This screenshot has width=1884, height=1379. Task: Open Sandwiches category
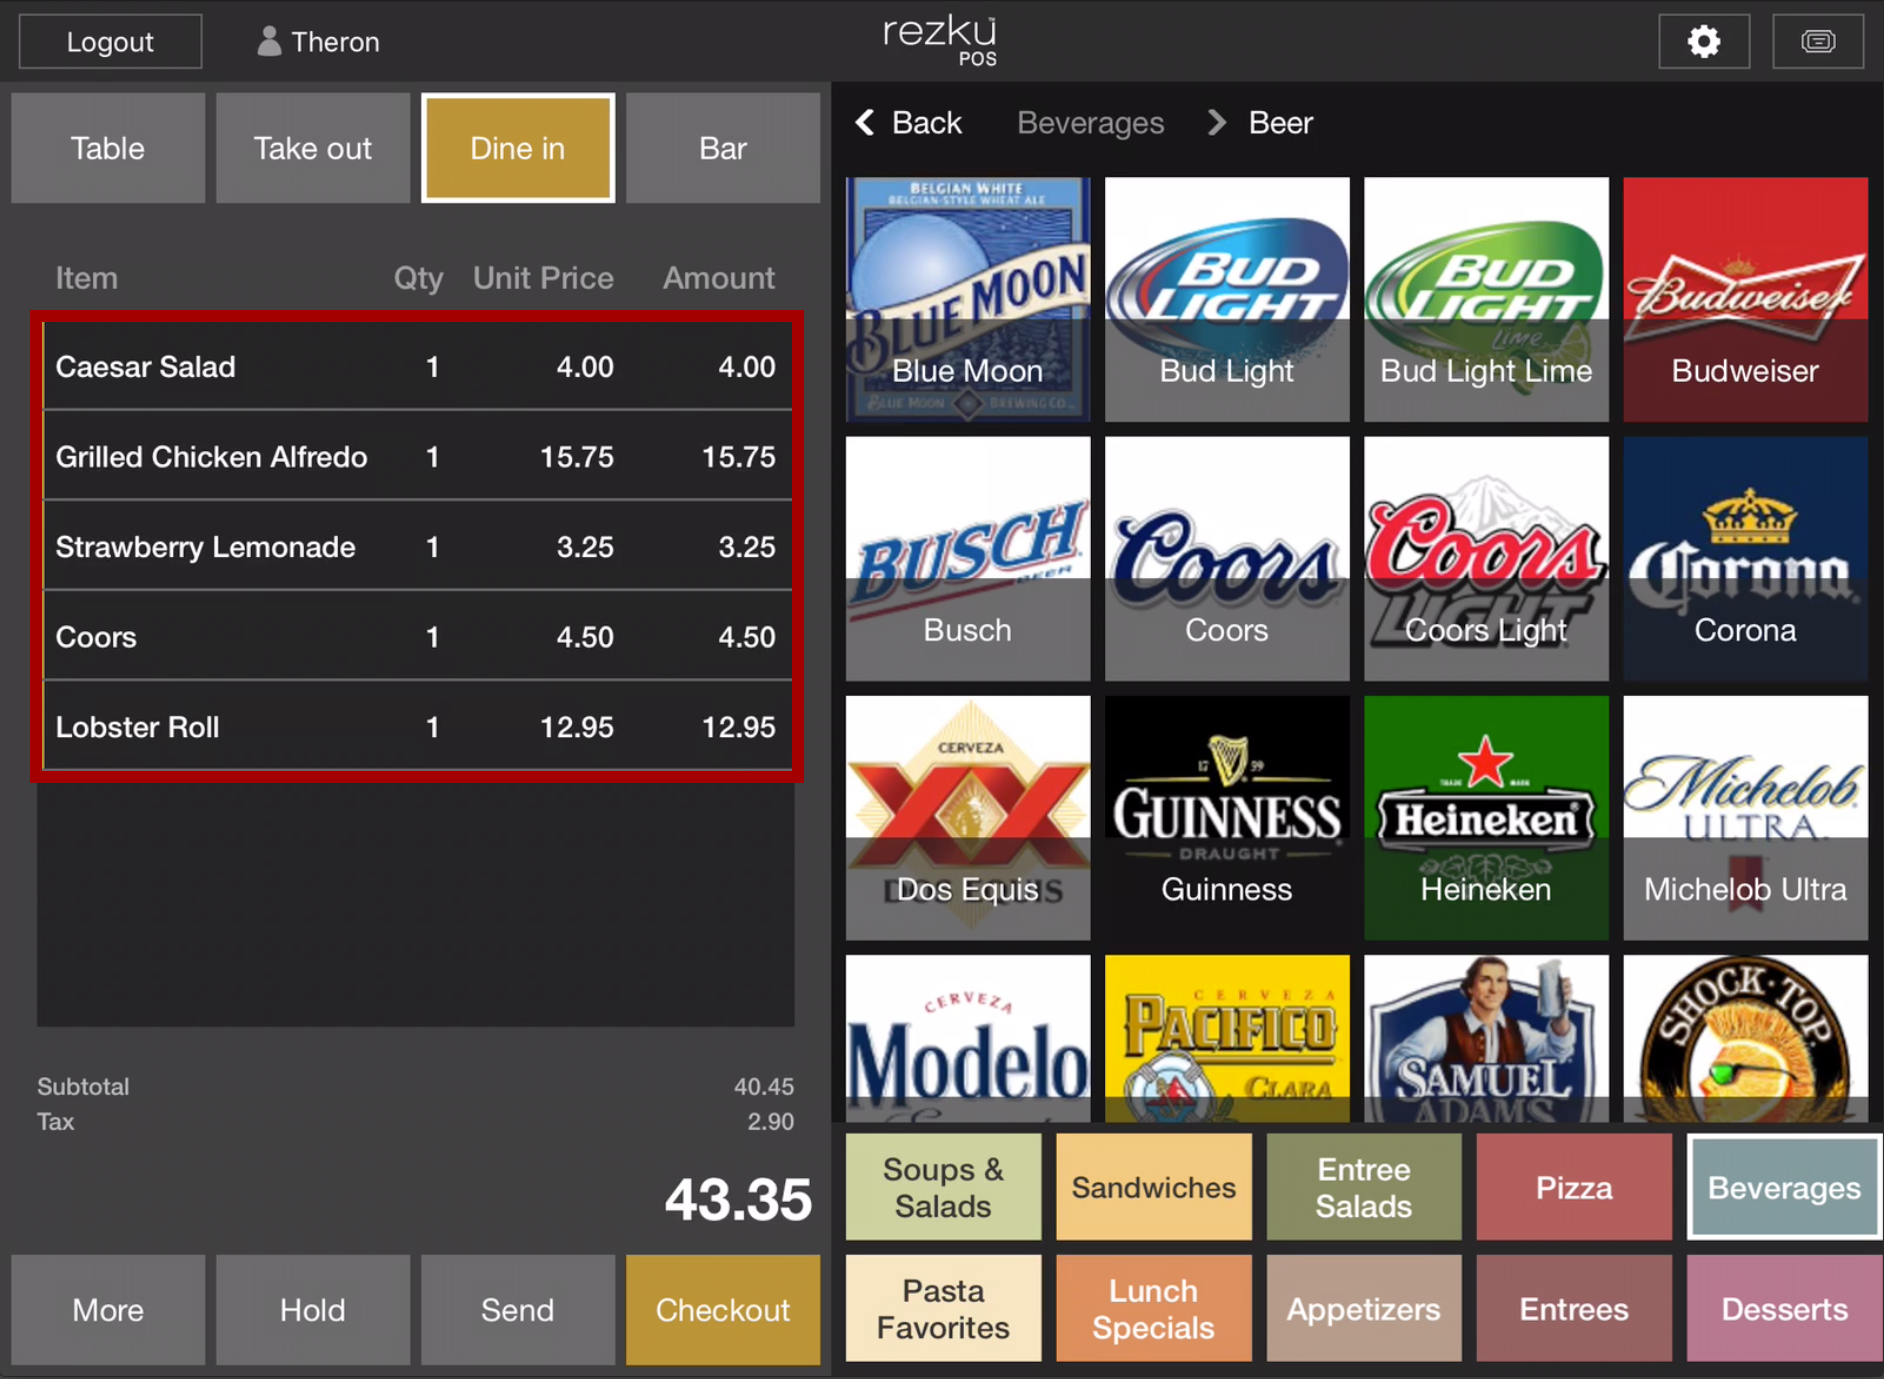click(x=1154, y=1187)
